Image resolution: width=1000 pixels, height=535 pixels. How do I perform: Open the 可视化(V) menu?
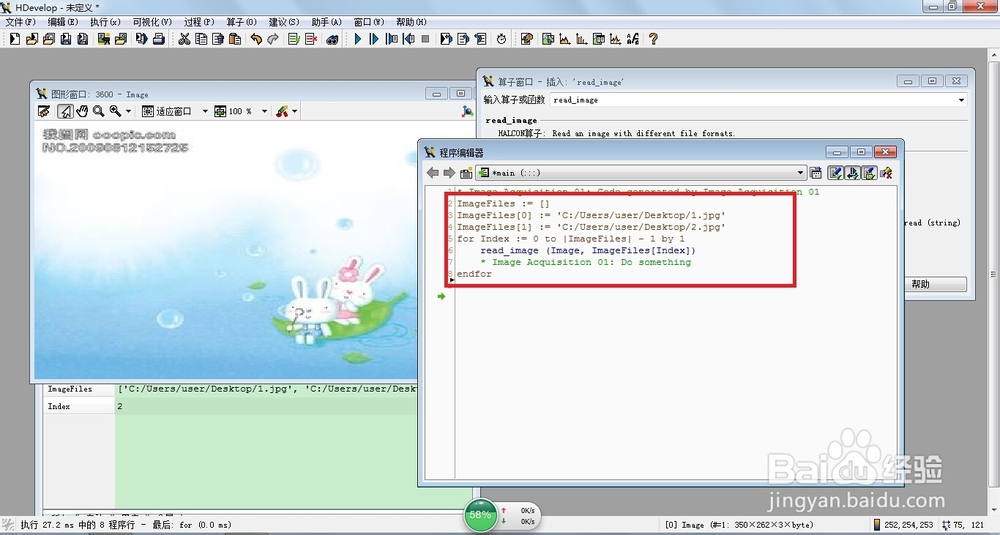[152, 22]
